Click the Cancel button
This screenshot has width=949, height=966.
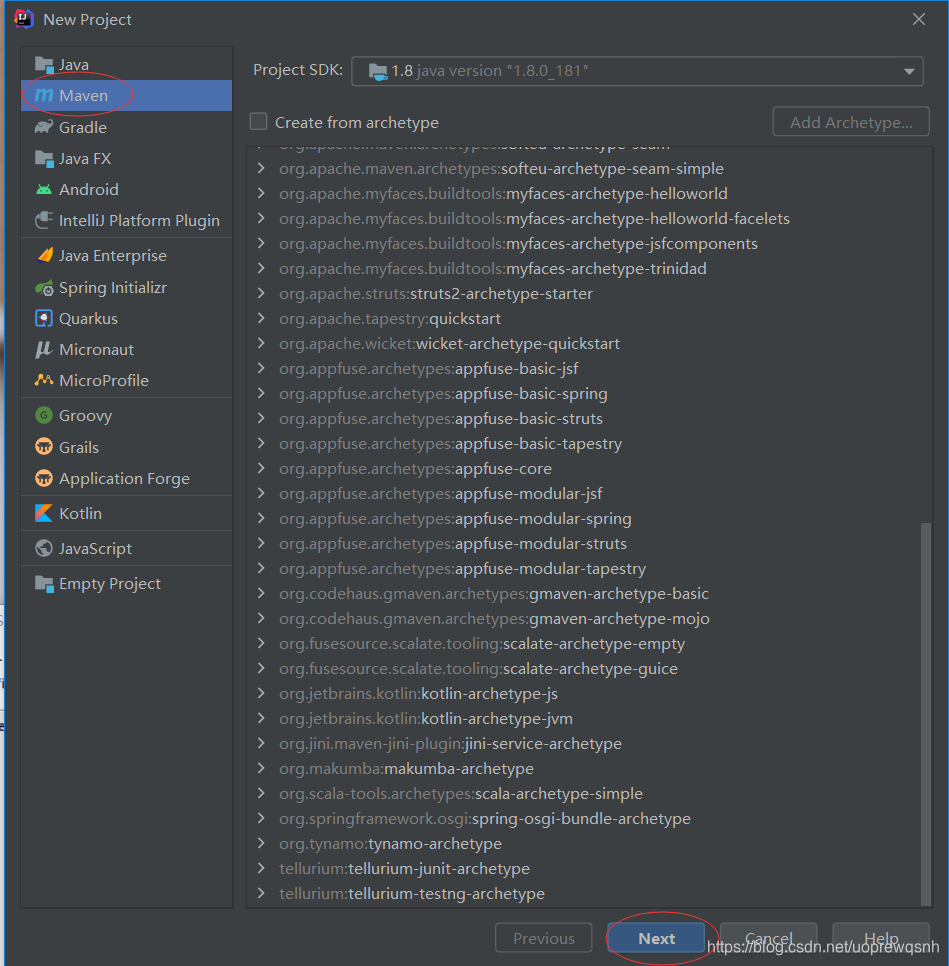coord(768,938)
